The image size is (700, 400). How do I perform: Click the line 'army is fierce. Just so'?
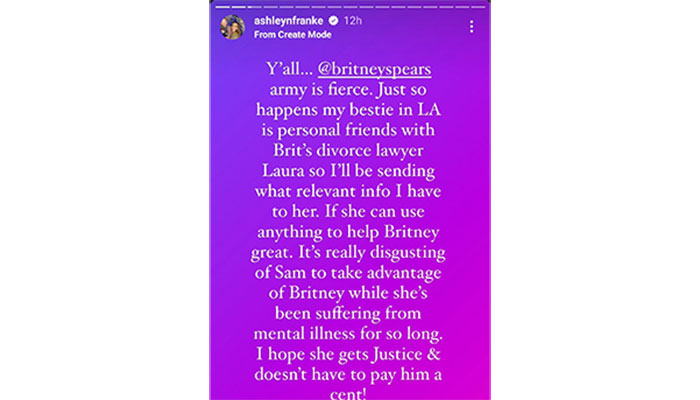348,89
